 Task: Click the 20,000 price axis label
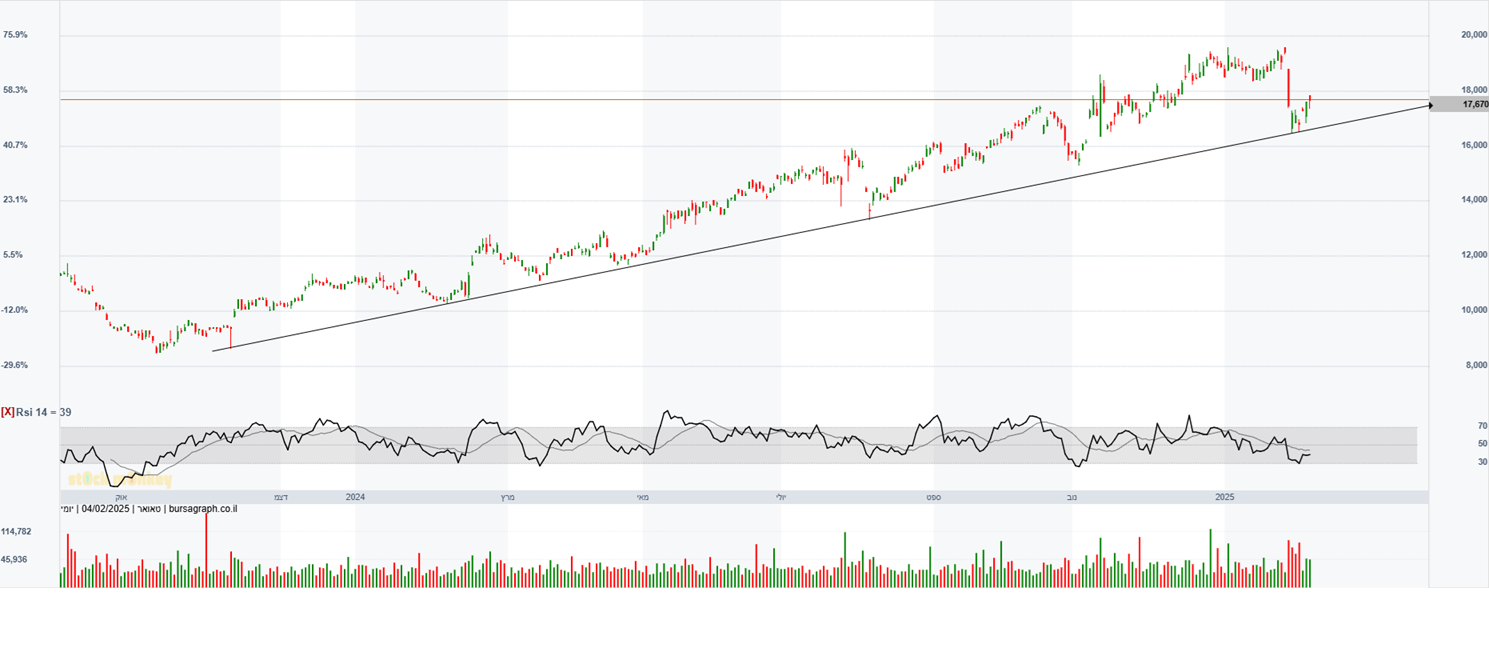click(1474, 35)
